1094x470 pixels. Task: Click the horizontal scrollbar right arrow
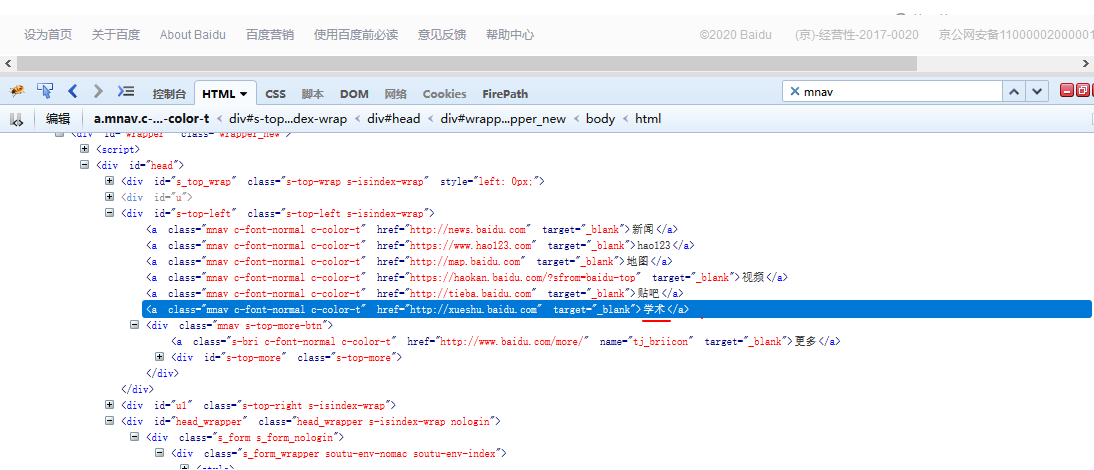(1086, 63)
